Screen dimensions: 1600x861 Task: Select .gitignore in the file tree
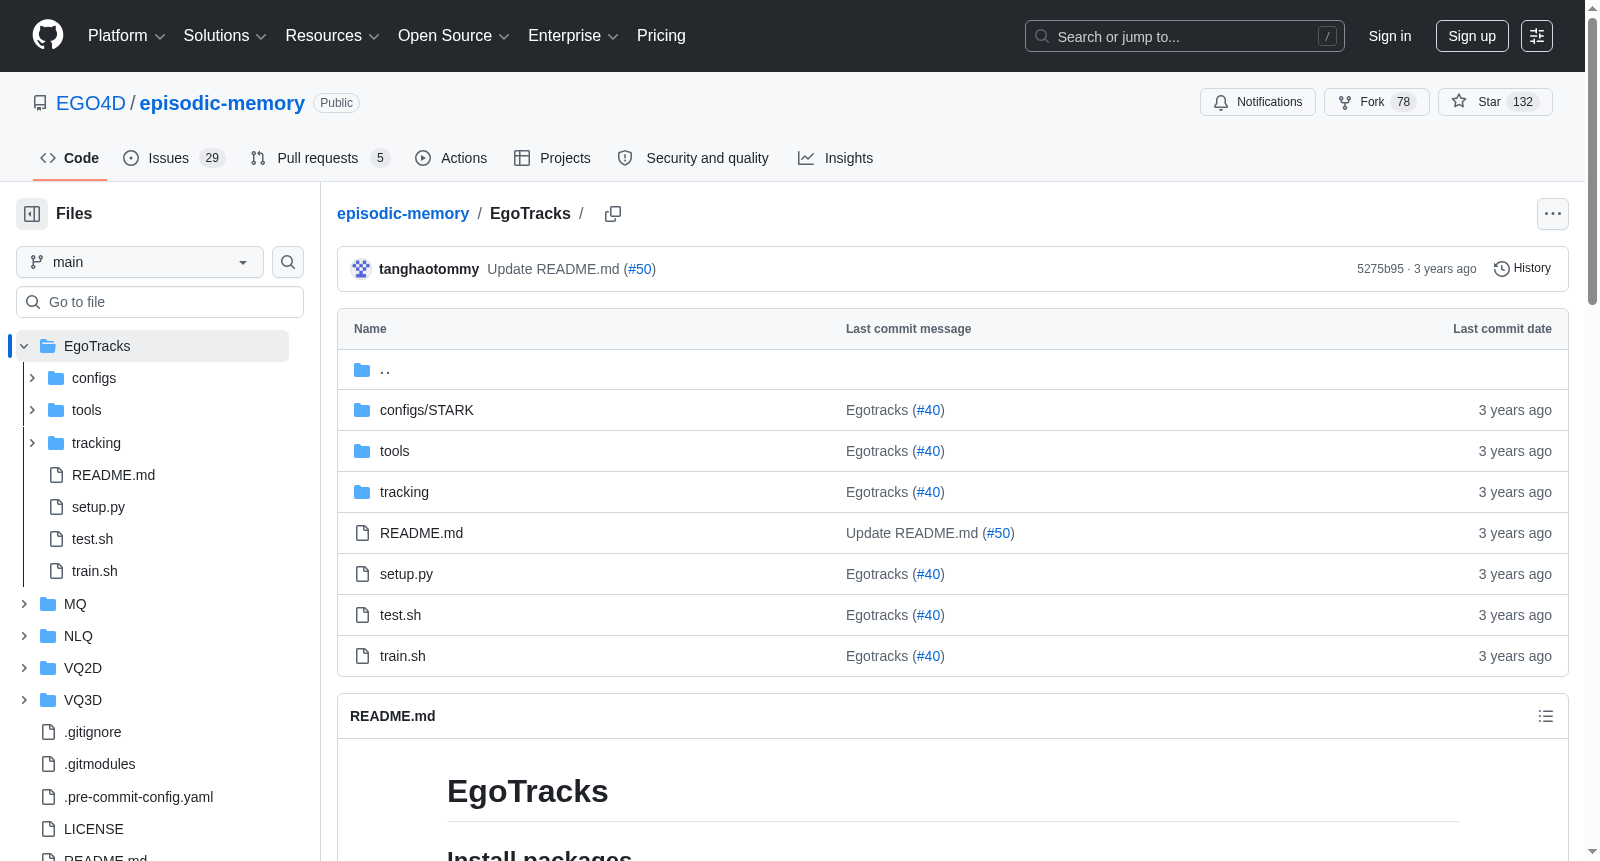point(92,732)
